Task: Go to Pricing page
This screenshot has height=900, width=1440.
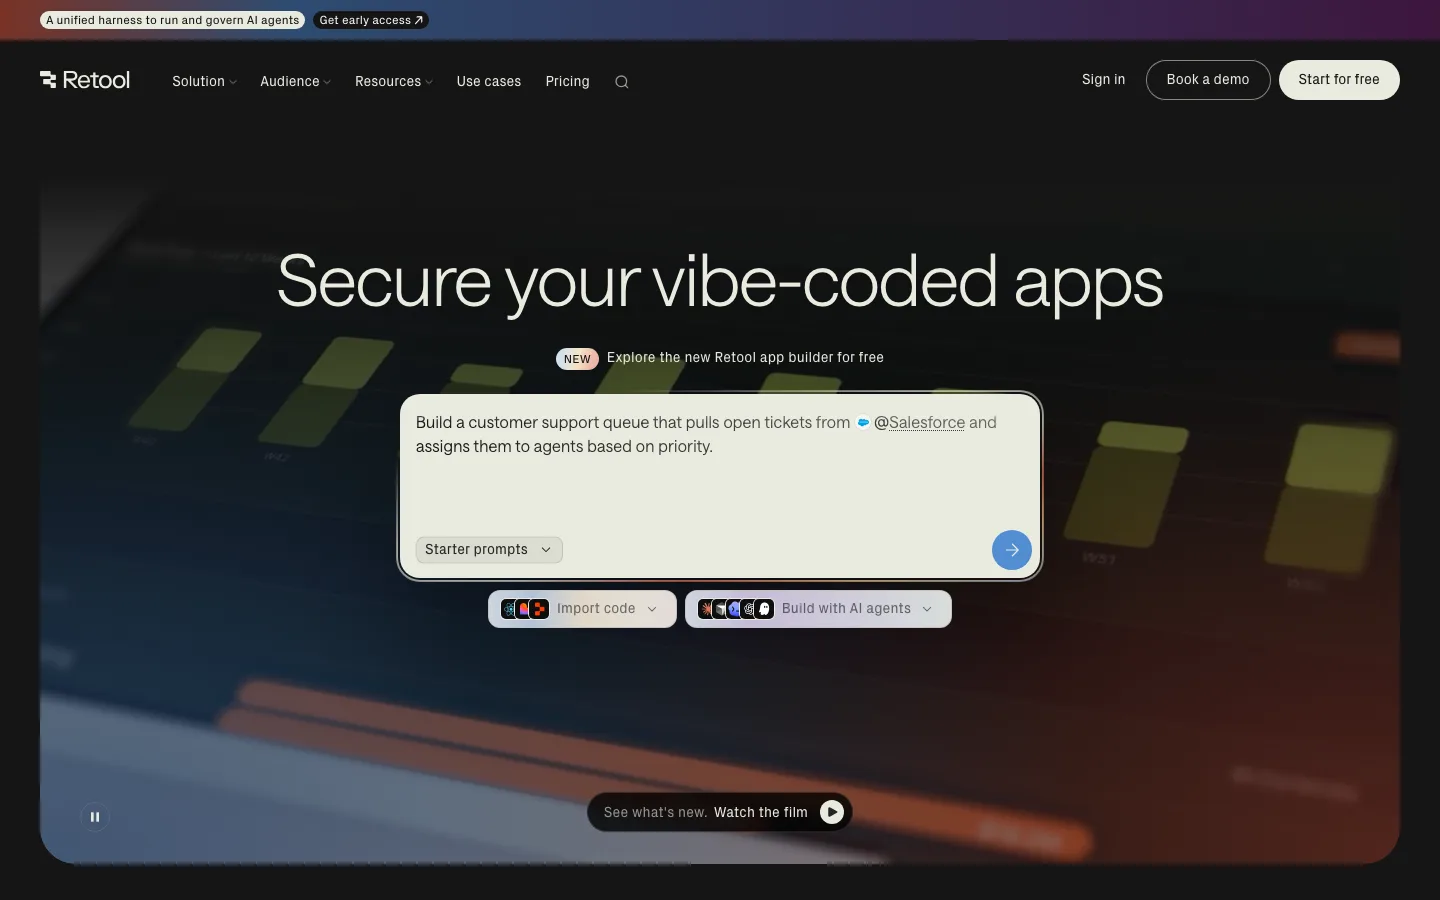Action: pos(567,81)
